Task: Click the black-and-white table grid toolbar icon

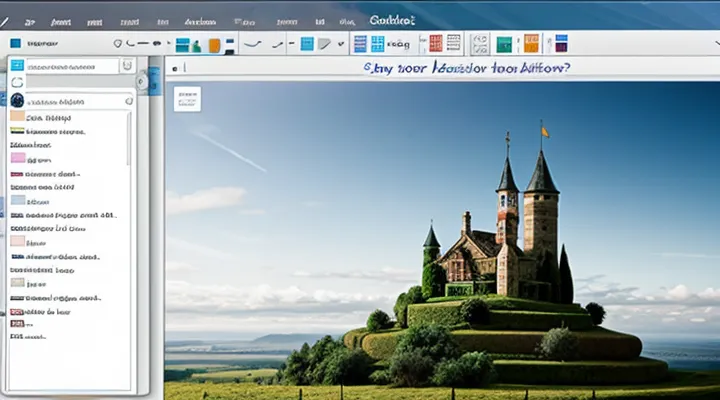Action: pyautogui.click(x=453, y=44)
